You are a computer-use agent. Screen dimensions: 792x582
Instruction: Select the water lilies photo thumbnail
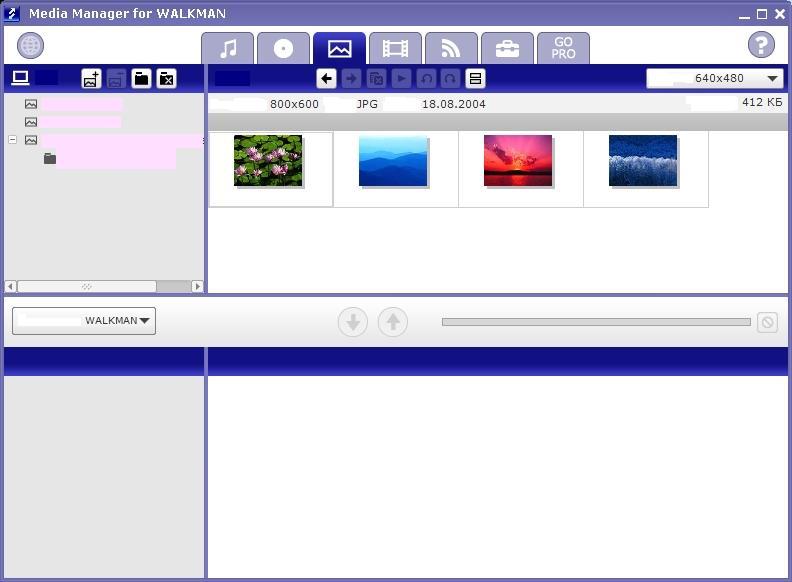click(268, 161)
